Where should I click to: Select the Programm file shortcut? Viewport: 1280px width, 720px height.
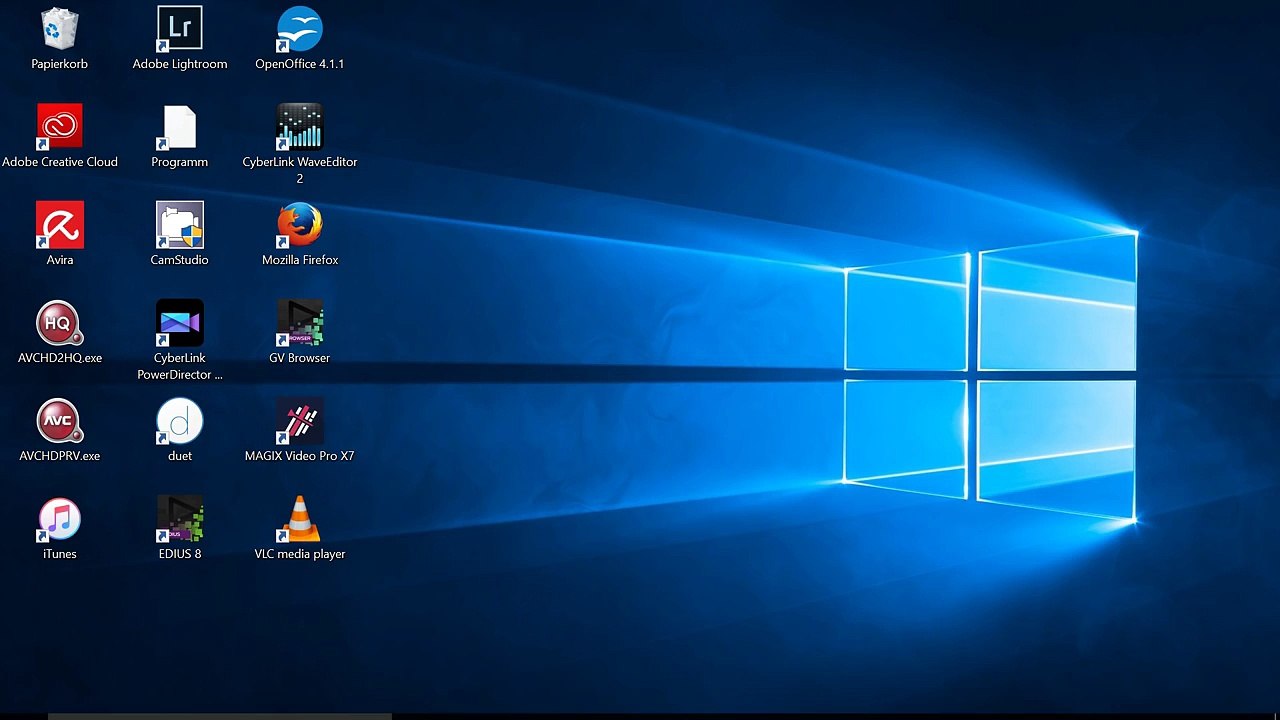click(x=180, y=127)
